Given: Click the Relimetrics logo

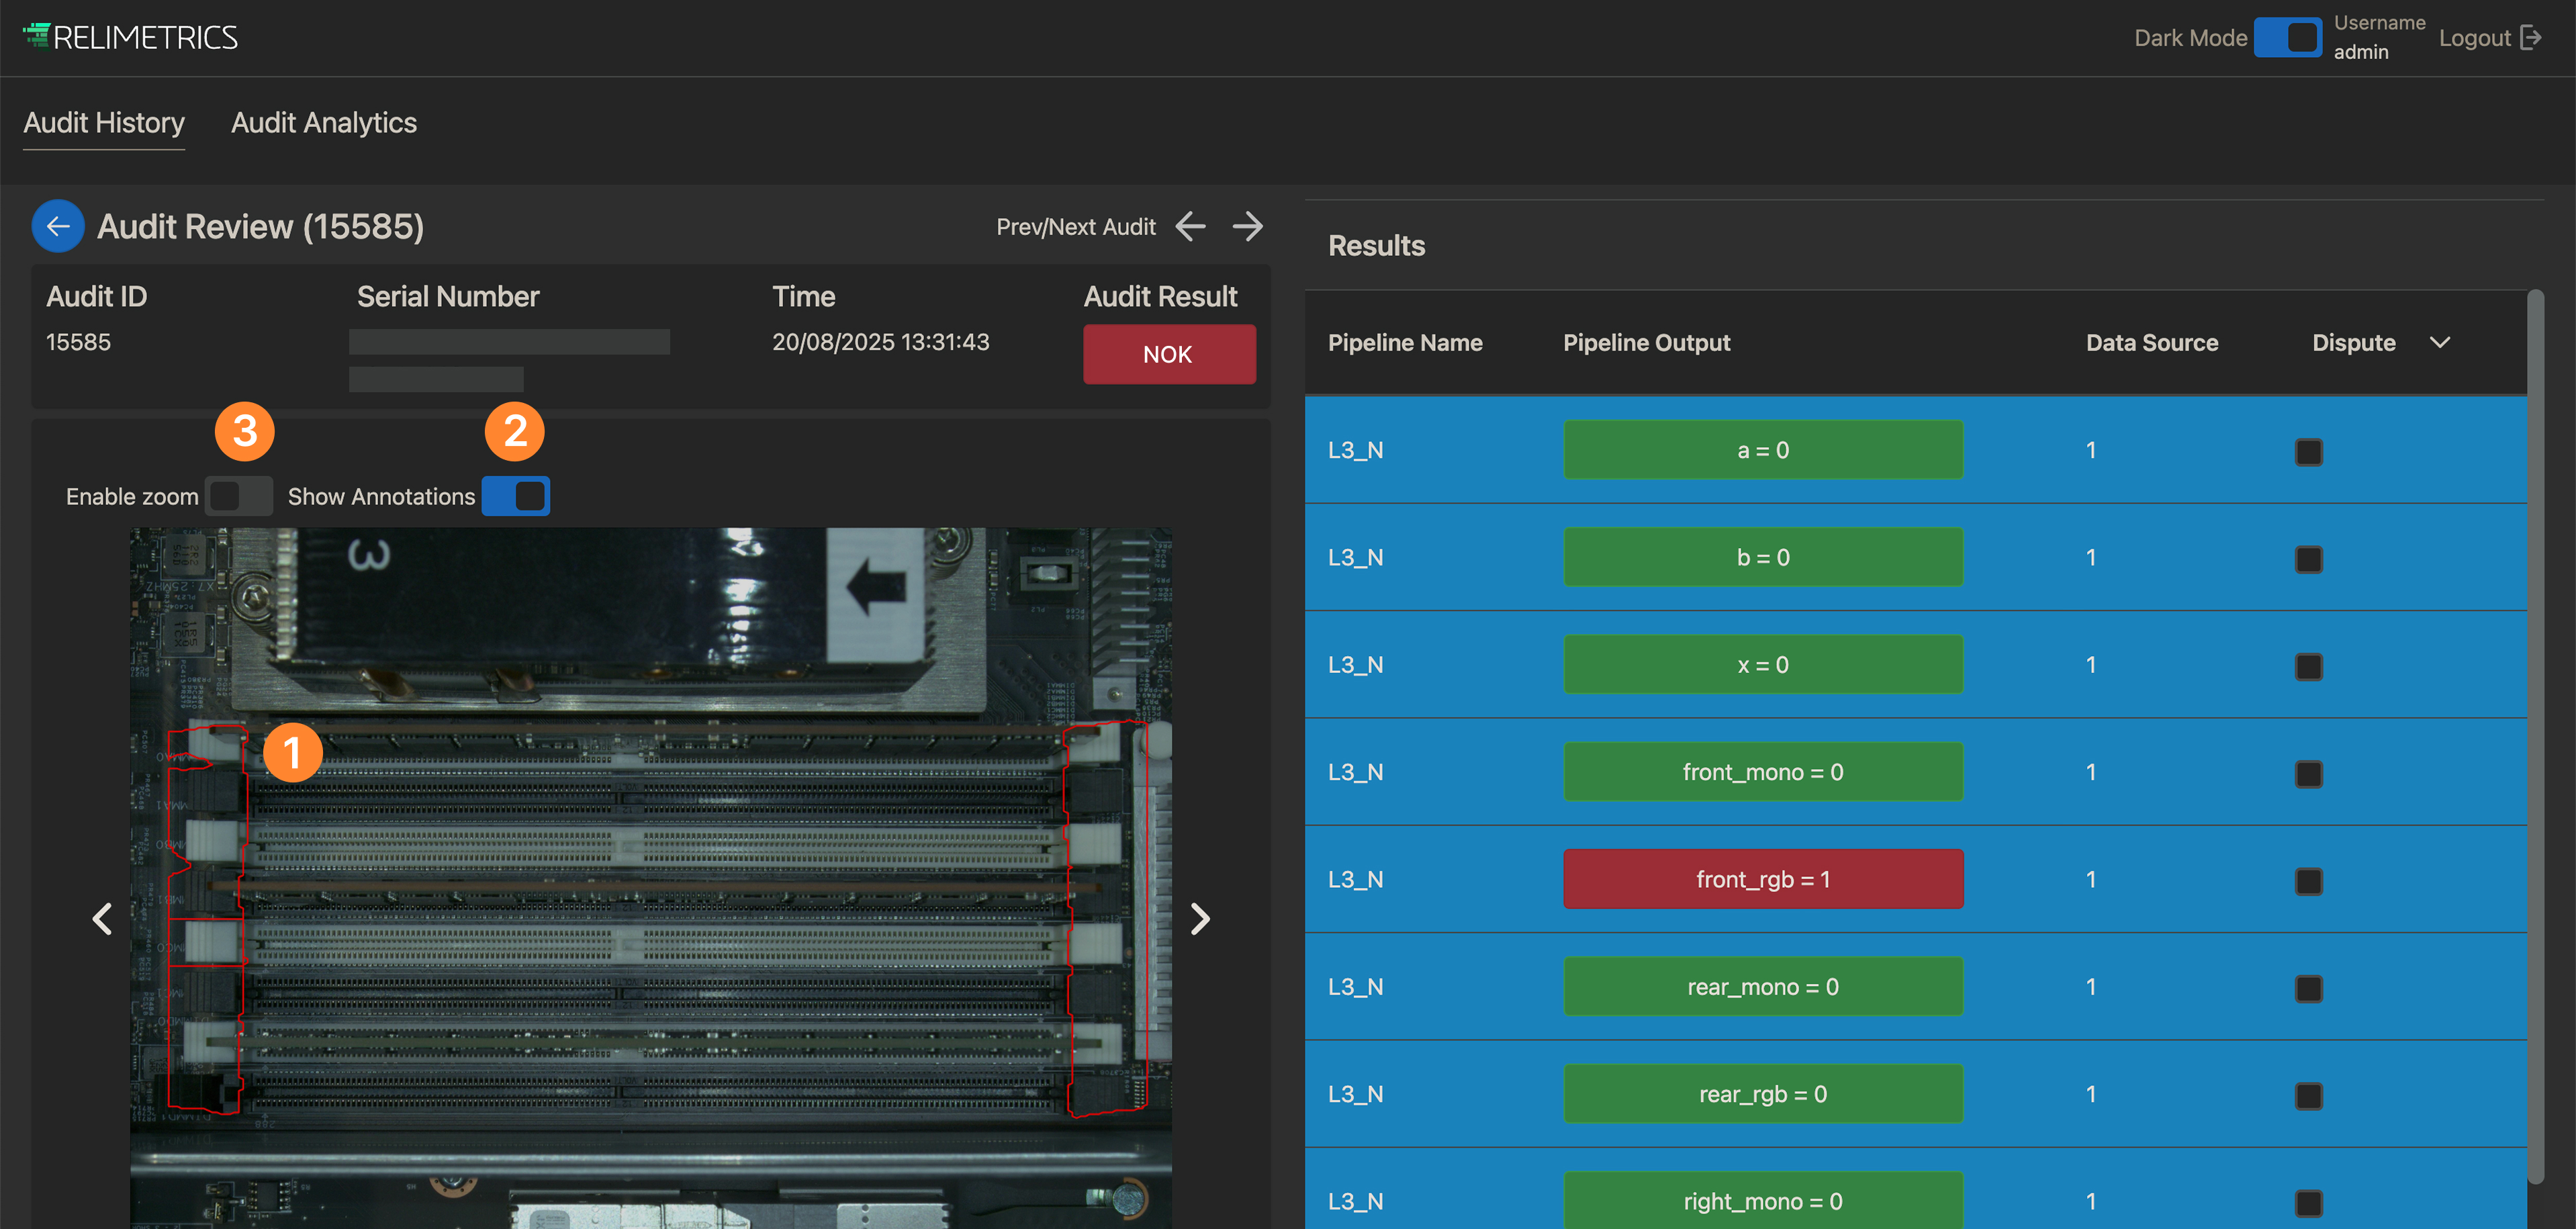Looking at the screenshot, I should click(x=131, y=38).
